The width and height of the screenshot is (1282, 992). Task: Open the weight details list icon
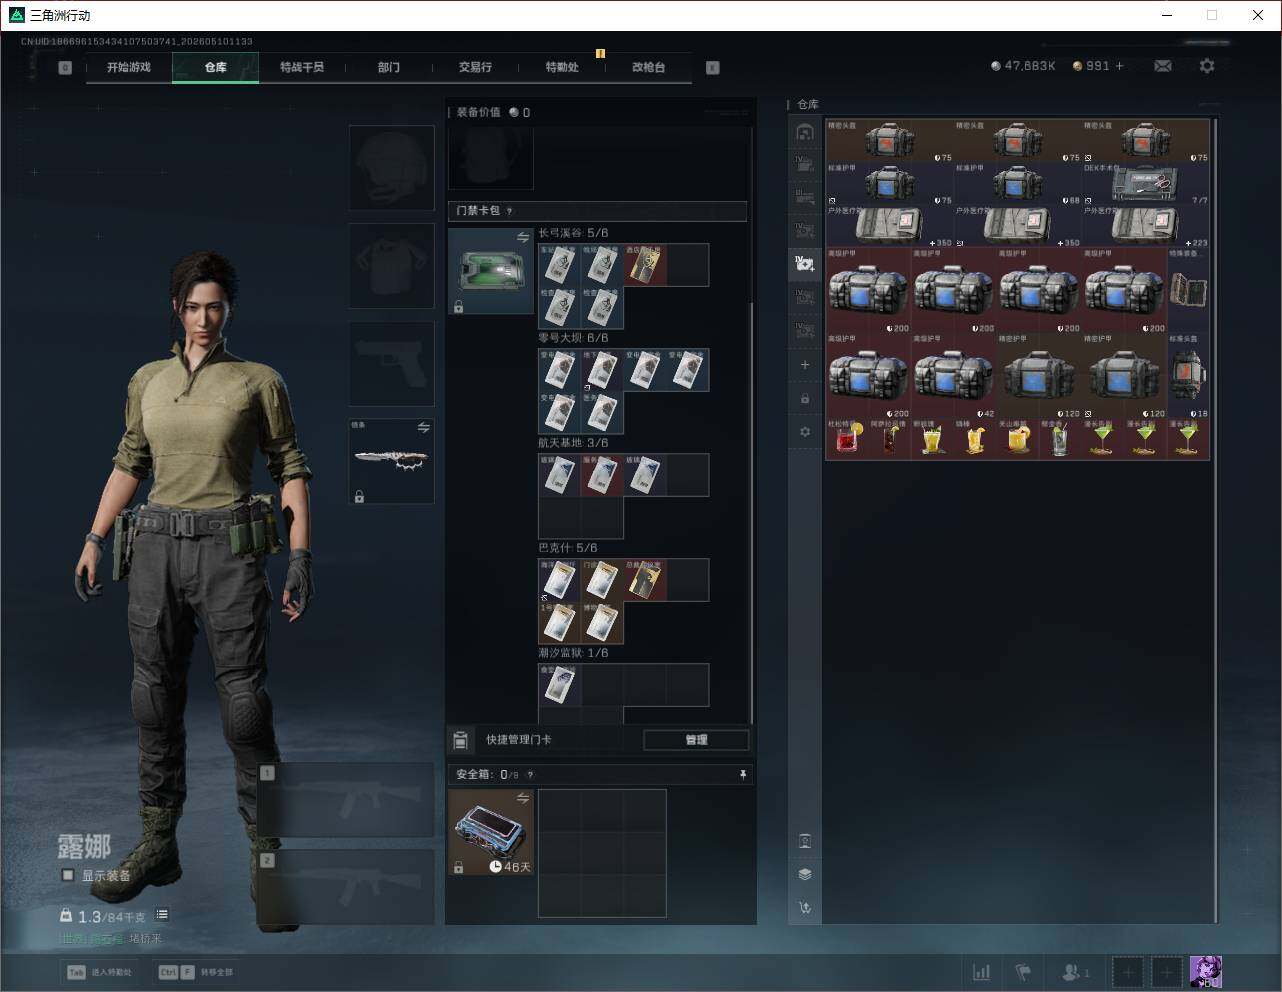point(162,915)
